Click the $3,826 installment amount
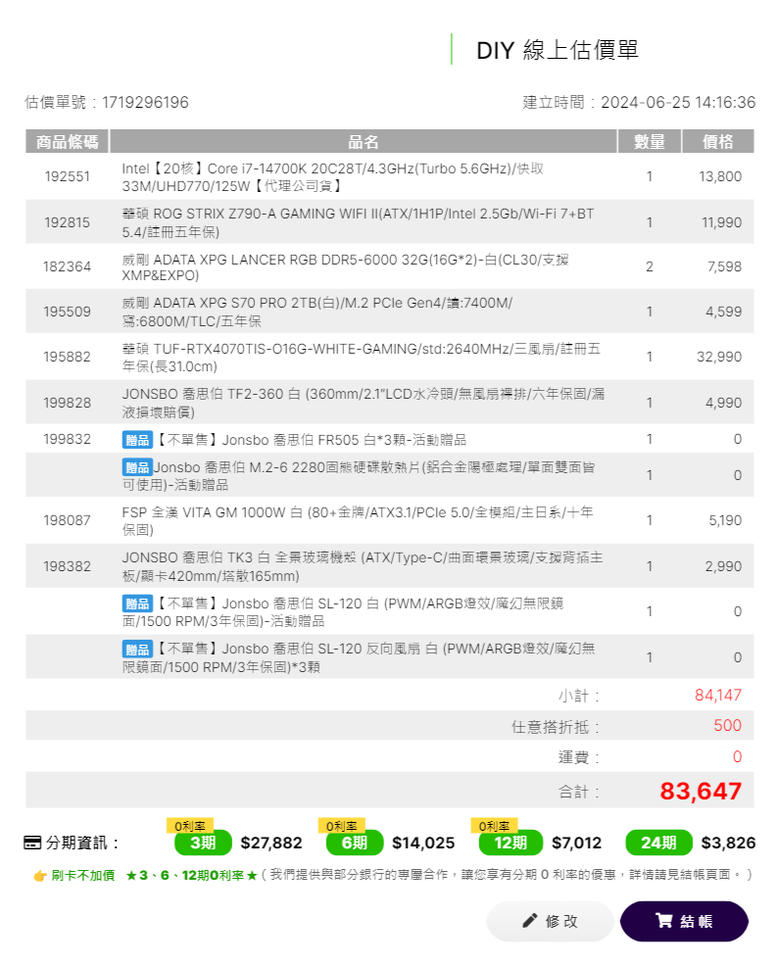 pos(728,843)
